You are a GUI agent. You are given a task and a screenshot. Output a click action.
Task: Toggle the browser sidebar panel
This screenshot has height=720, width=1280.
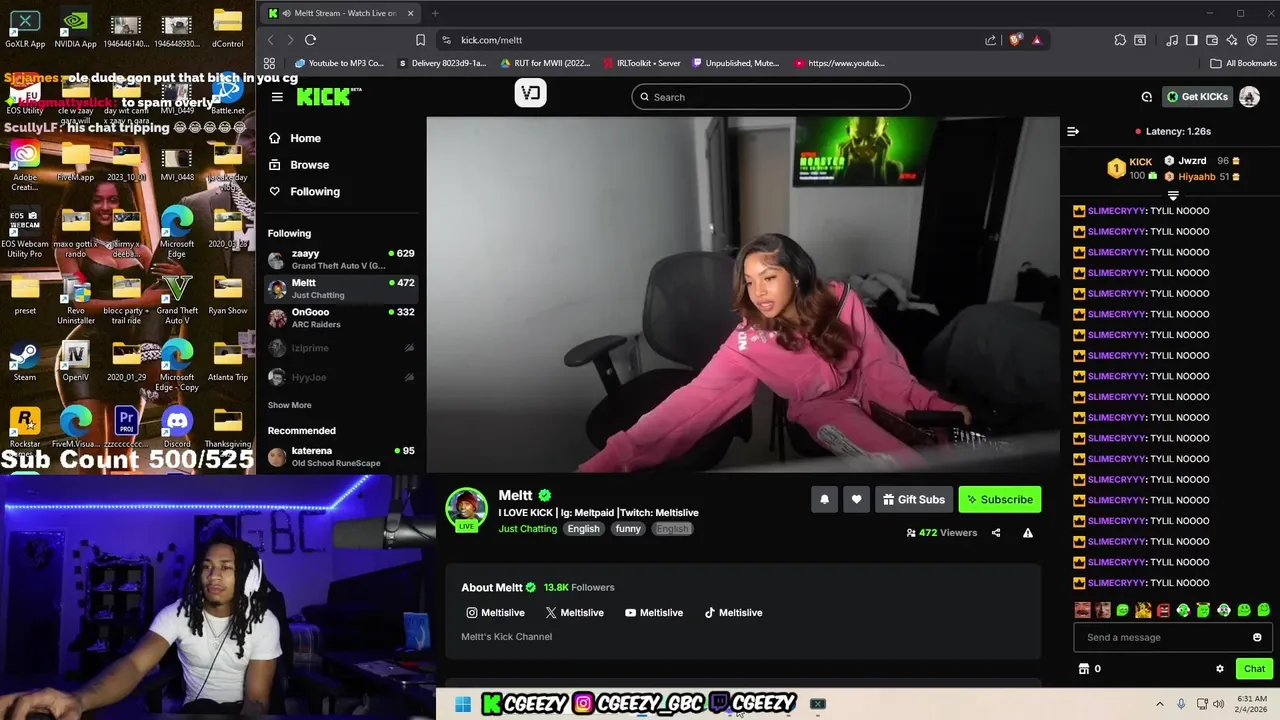pos(1192,40)
